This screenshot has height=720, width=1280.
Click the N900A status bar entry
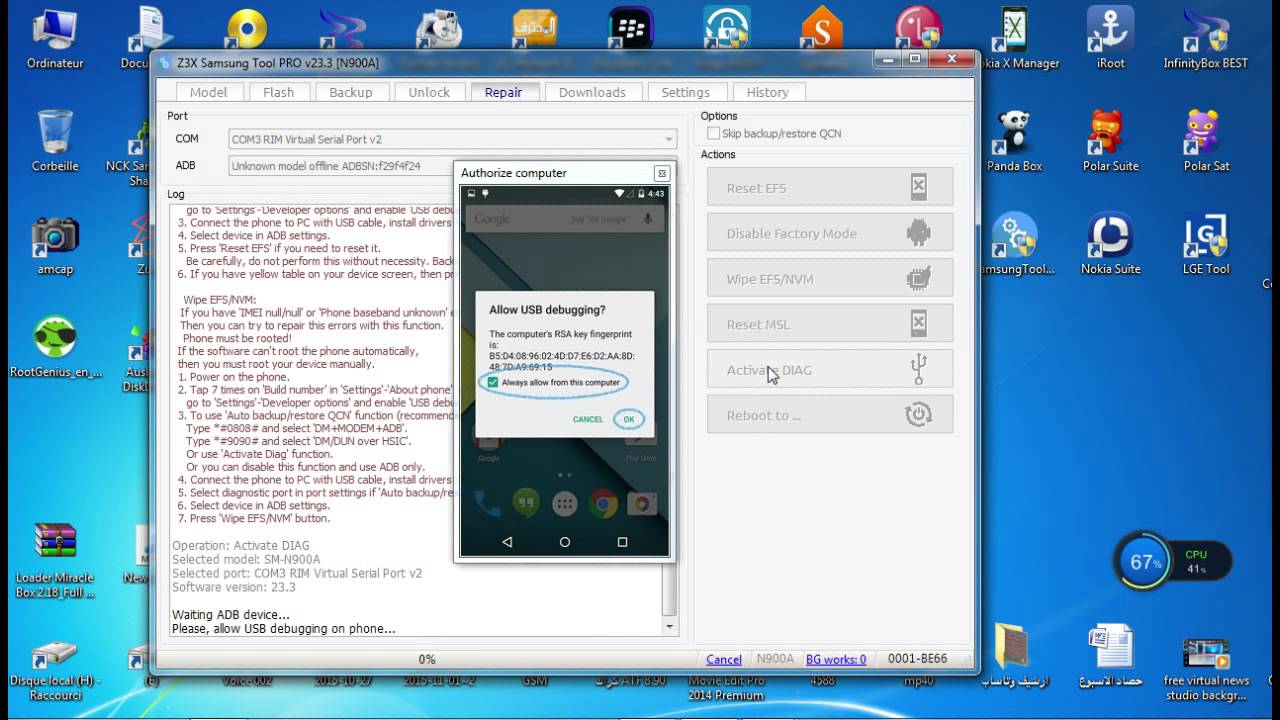click(x=775, y=659)
